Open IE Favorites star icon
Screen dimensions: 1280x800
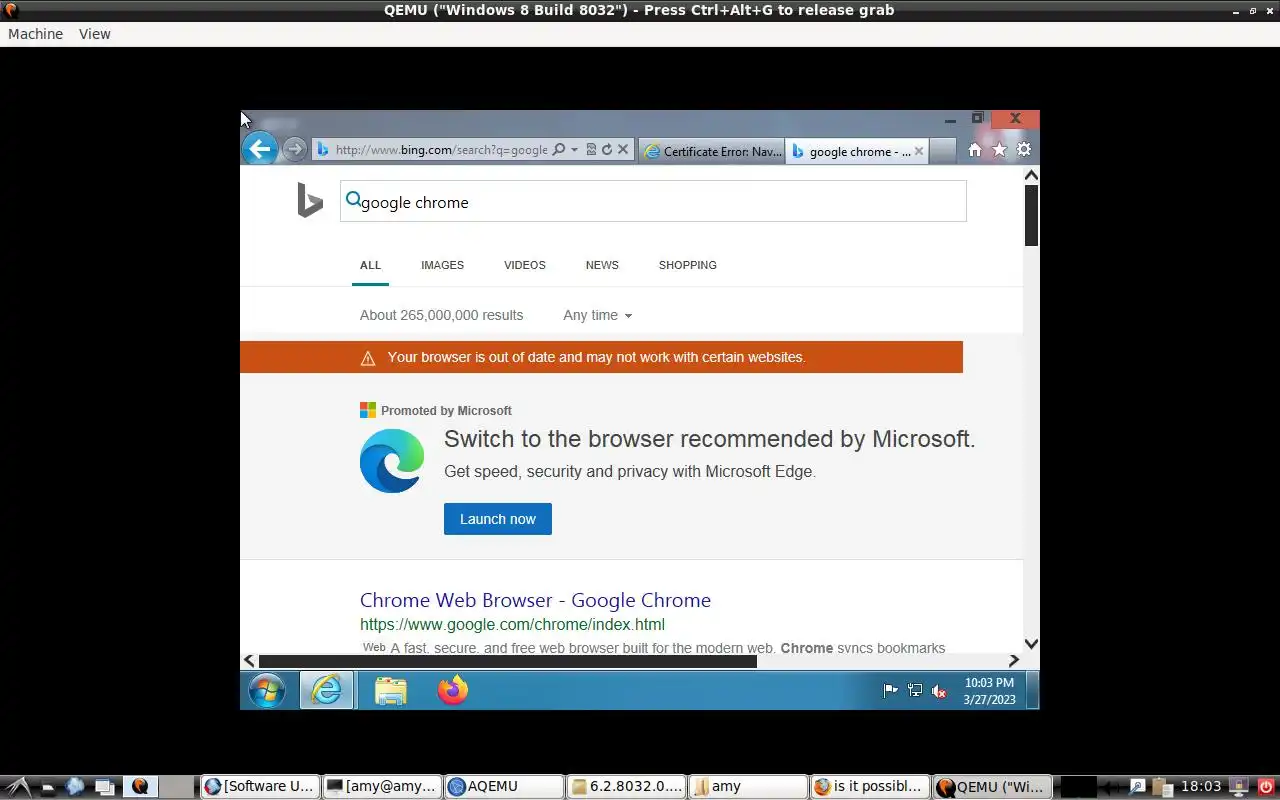[x=999, y=150]
